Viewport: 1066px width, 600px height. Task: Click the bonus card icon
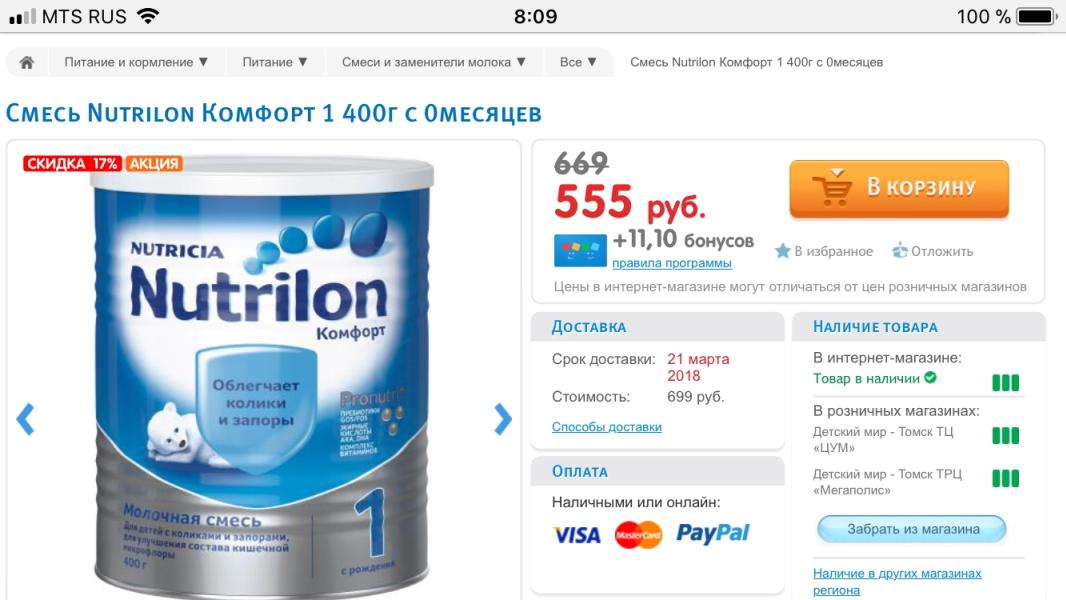pyautogui.click(x=580, y=250)
